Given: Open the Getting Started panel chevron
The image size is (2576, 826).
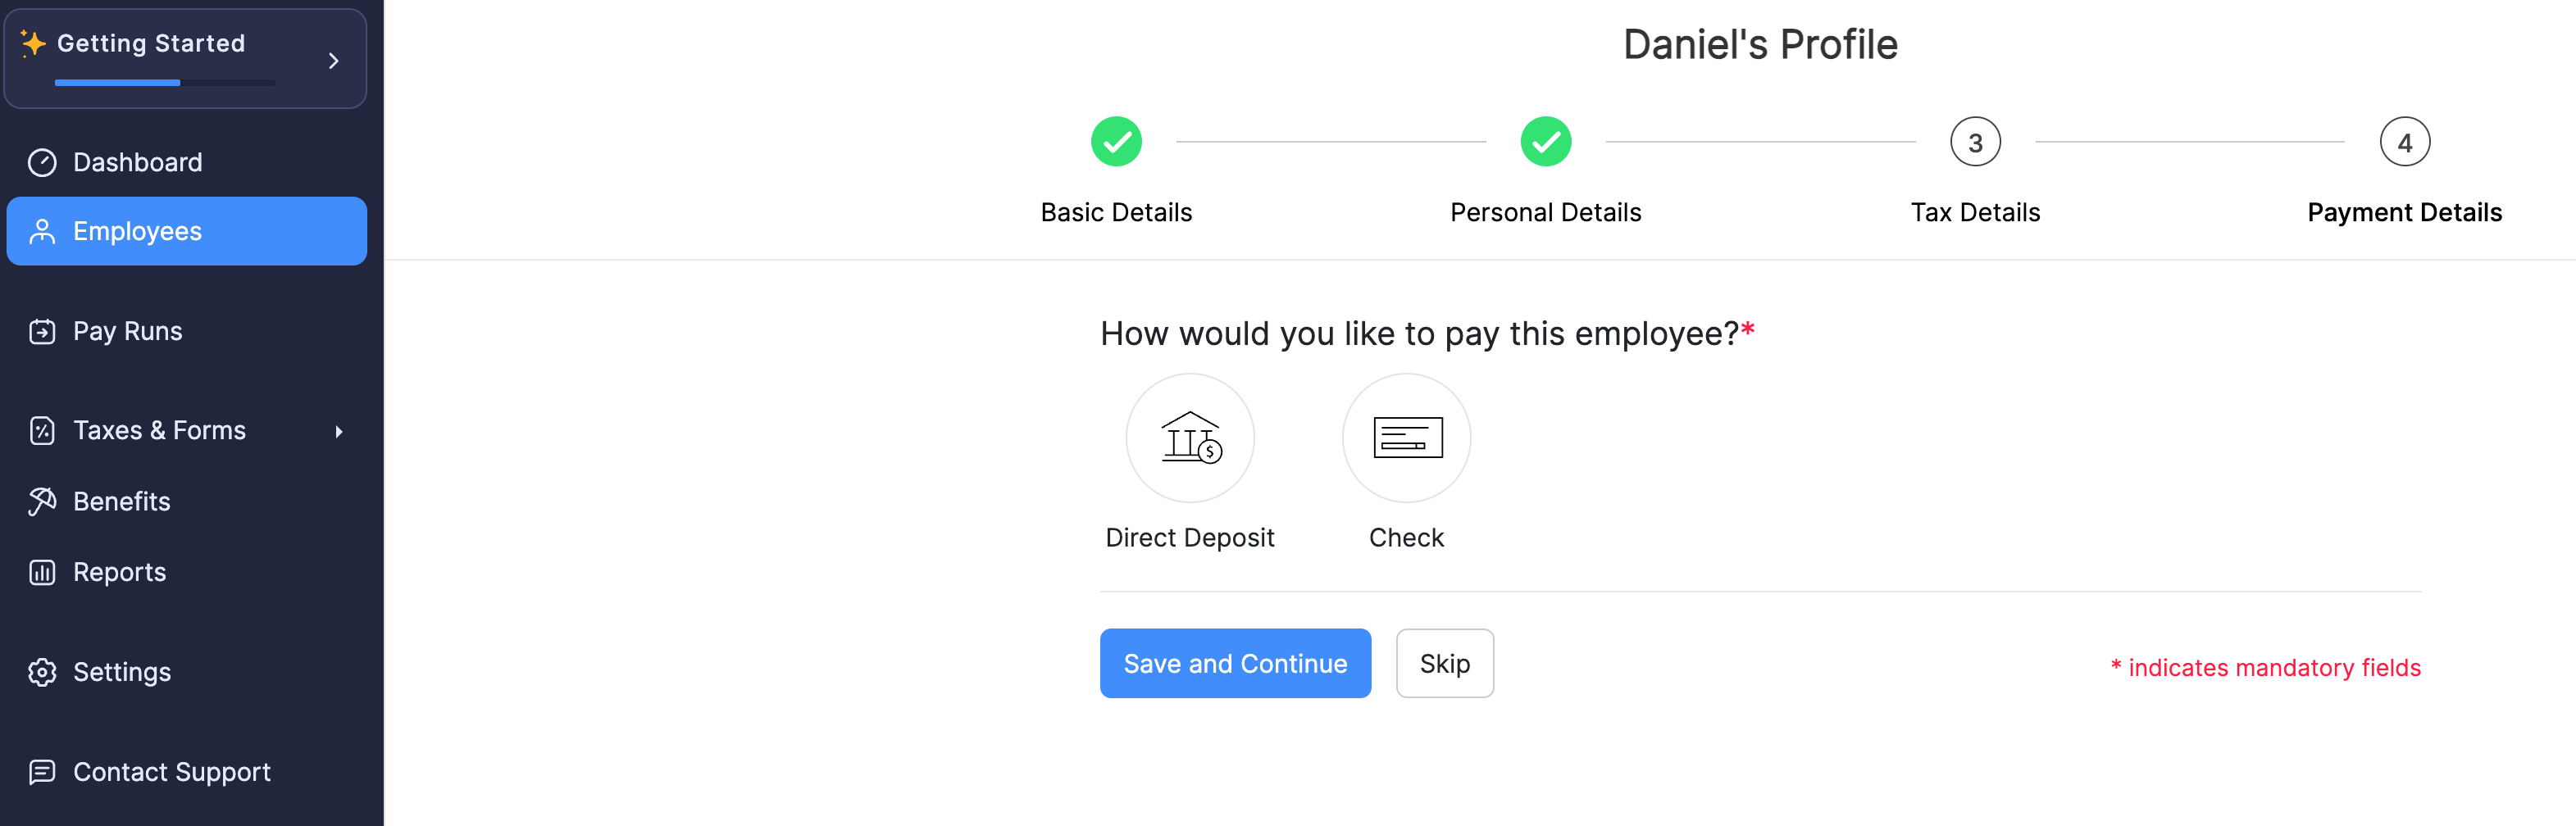Looking at the screenshot, I should tap(334, 60).
